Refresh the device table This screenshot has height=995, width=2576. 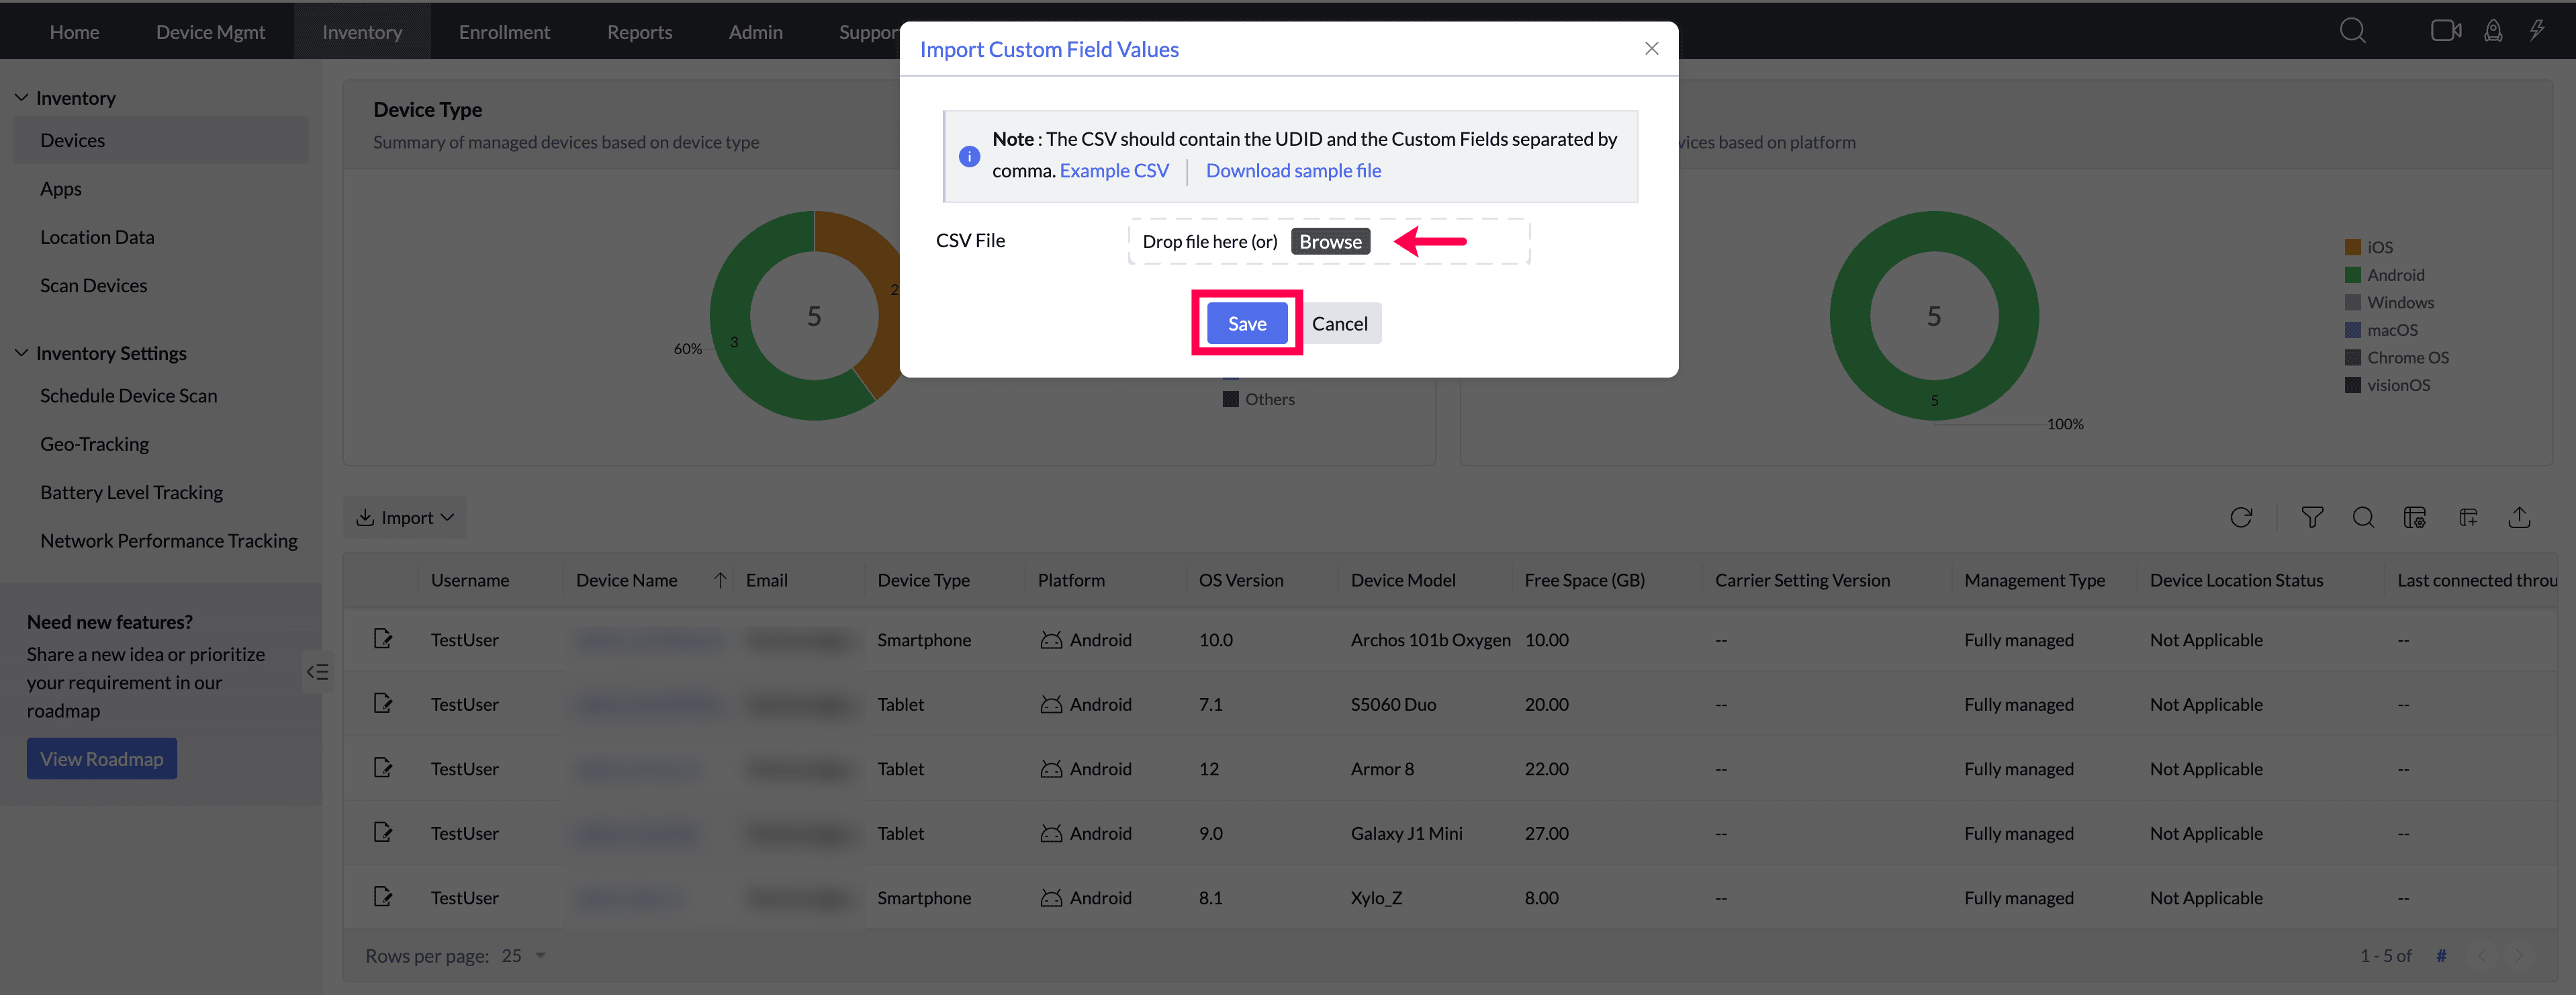2241,517
